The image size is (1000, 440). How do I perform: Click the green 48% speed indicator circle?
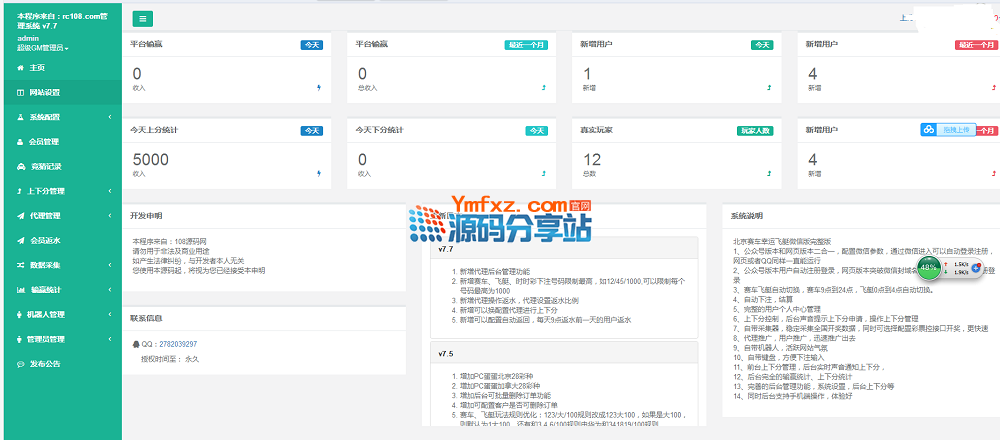coord(930,268)
